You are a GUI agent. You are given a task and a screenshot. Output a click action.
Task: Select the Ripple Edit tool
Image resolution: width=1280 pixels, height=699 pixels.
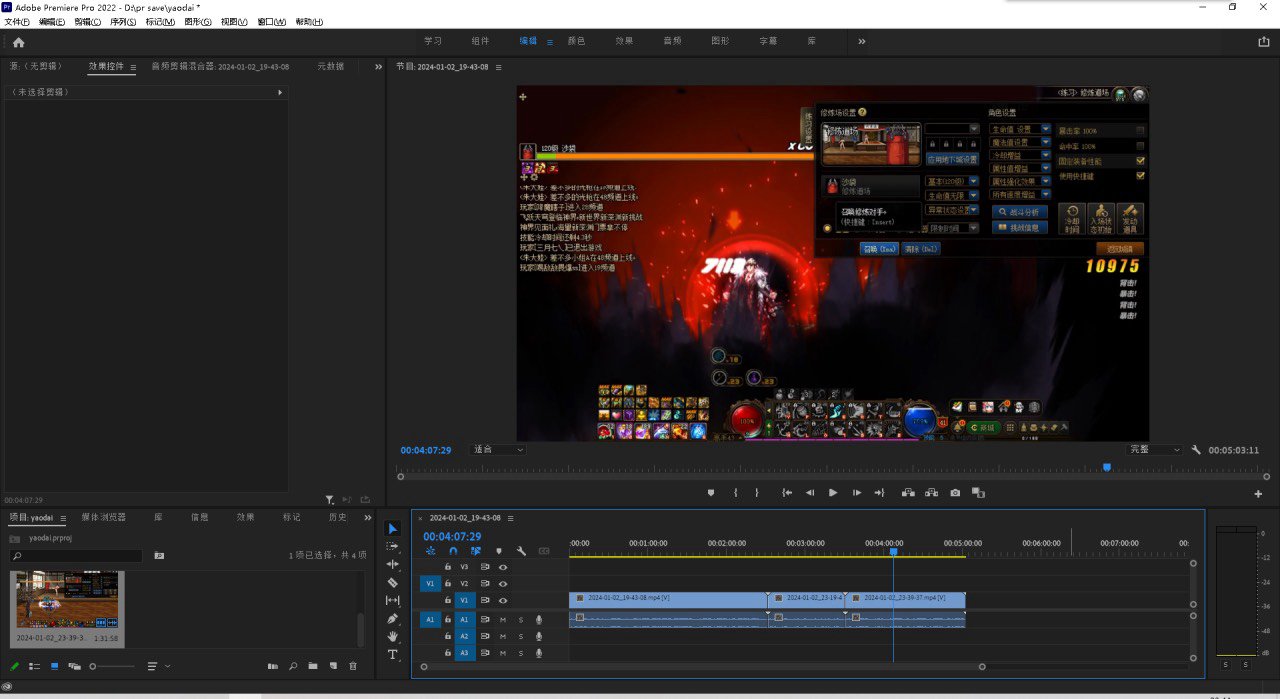(x=393, y=564)
